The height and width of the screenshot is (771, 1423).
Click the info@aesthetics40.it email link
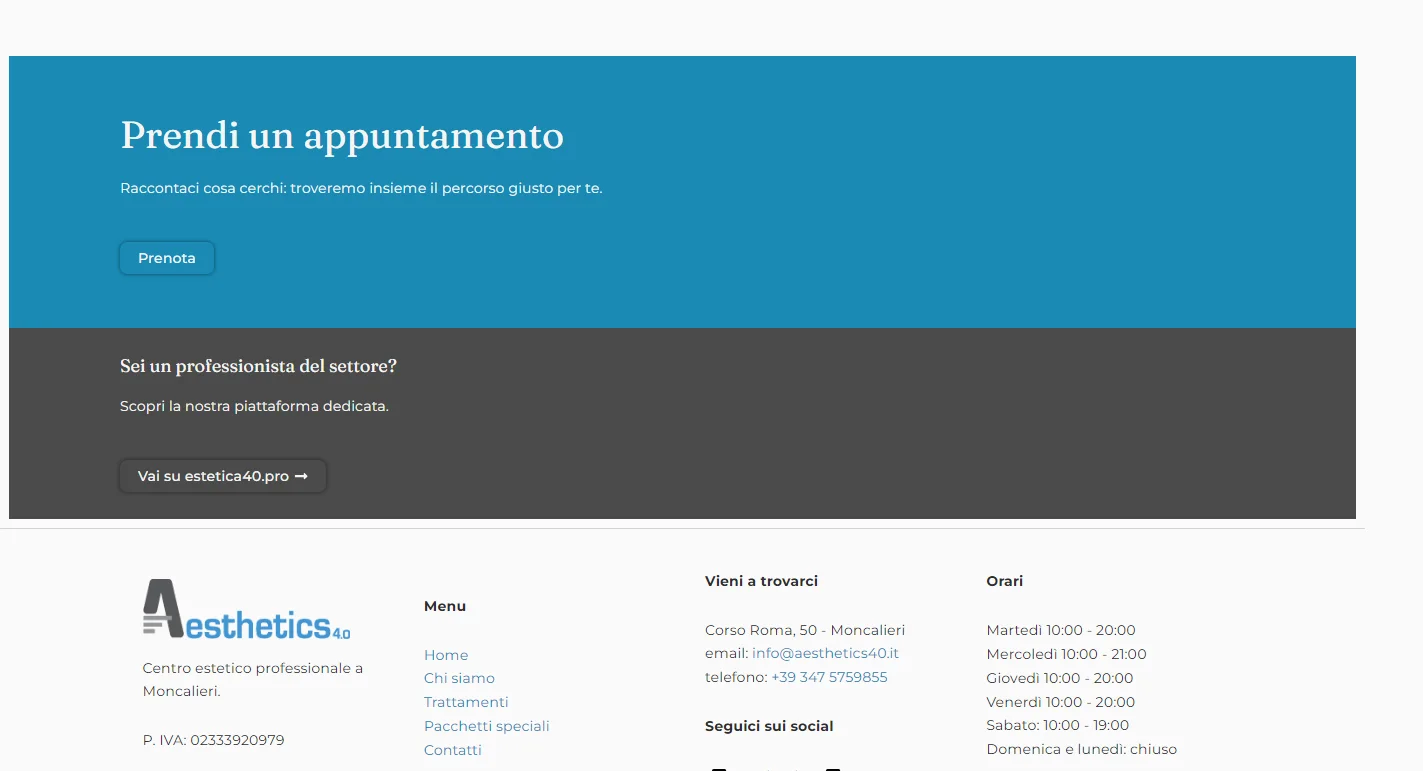(825, 653)
